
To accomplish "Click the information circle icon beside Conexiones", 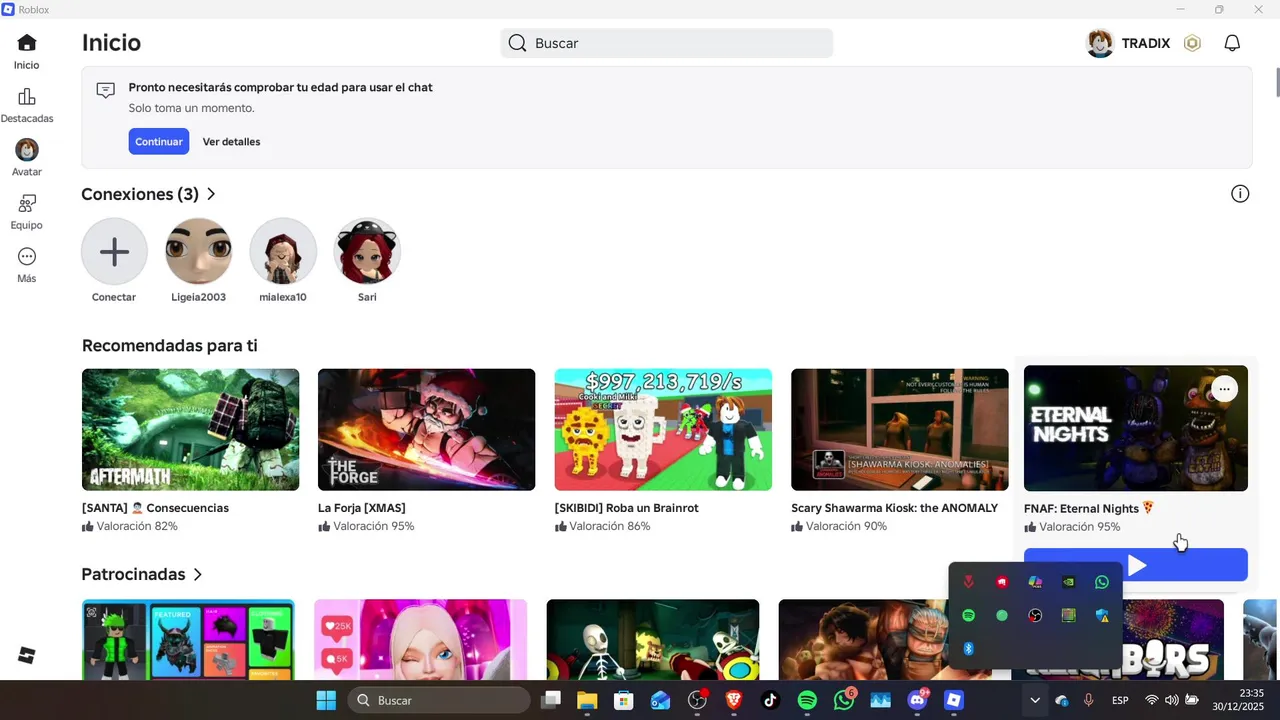I will click(x=1240, y=194).
